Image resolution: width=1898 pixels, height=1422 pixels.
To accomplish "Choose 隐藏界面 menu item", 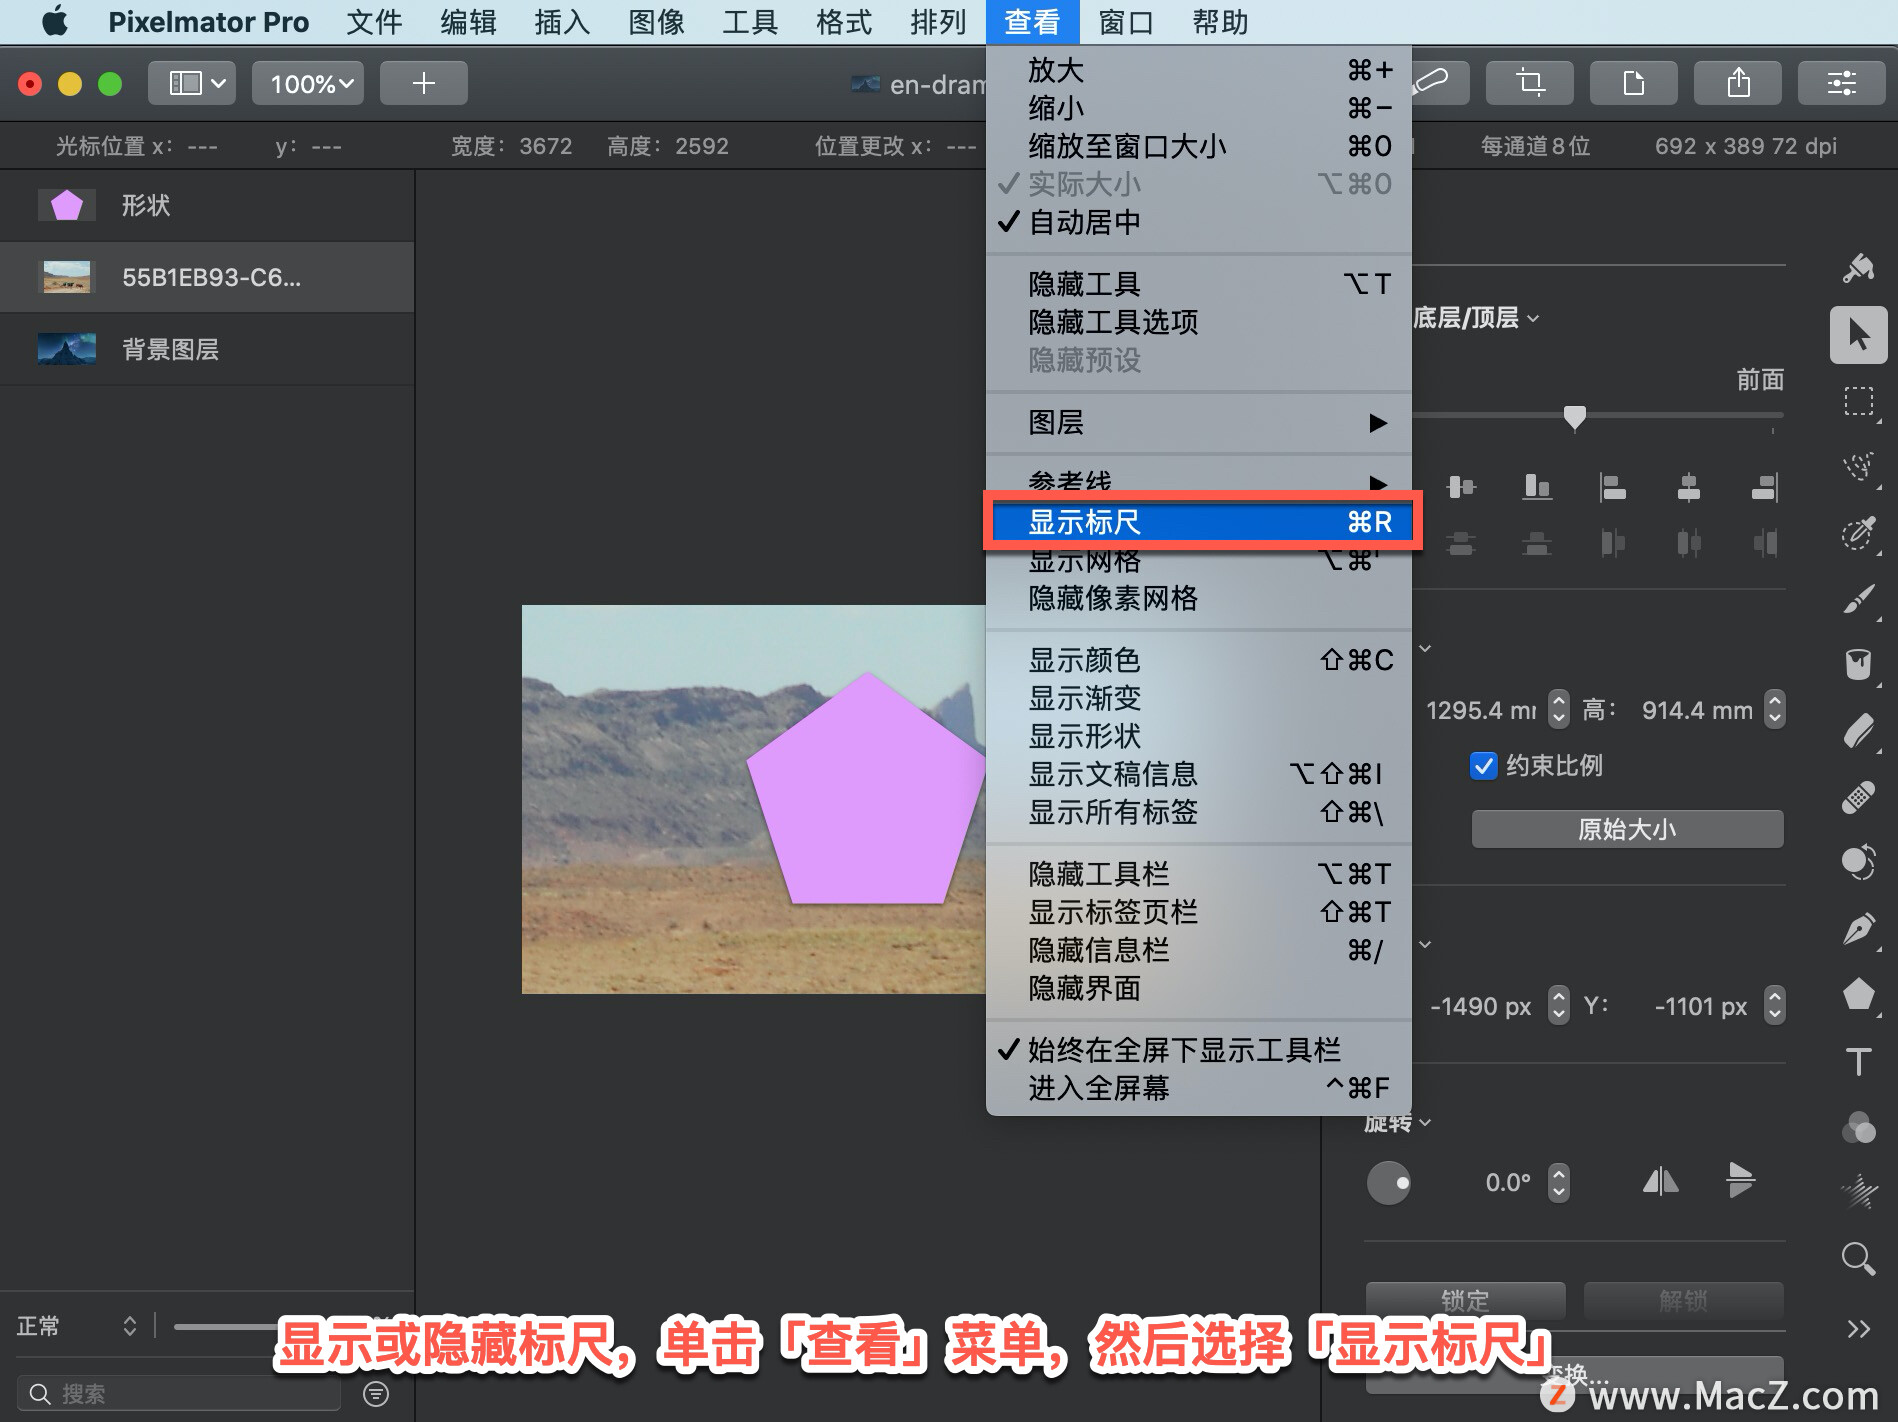I will (x=1198, y=988).
